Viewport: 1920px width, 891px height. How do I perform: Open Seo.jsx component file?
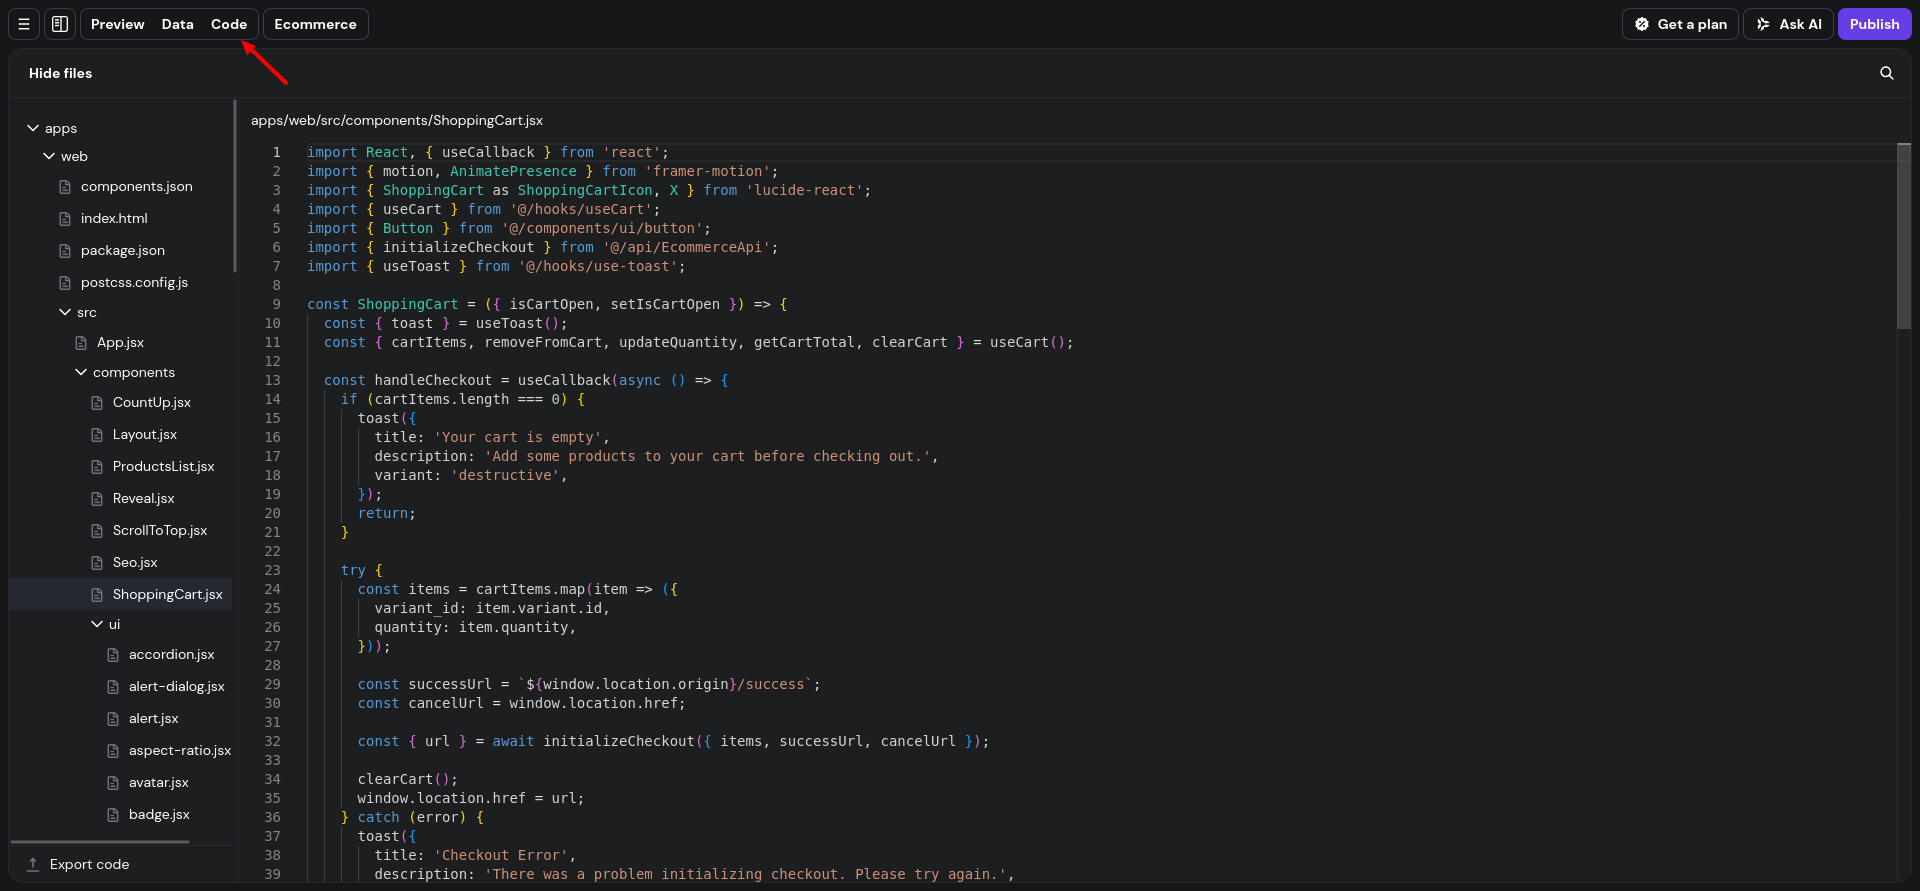pos(135,563)
